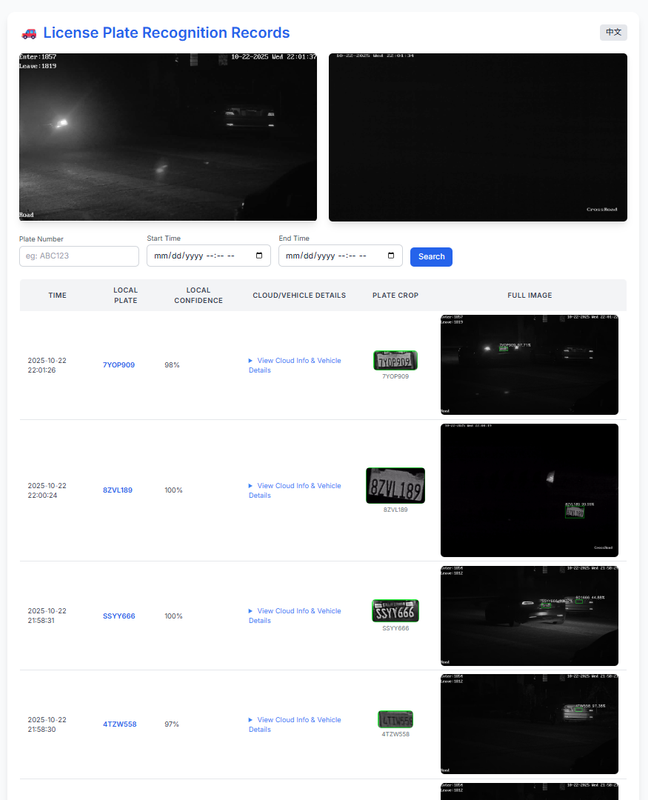
Task: Click the License Plate Recognition Records title
Action: [x=166, y=33]
